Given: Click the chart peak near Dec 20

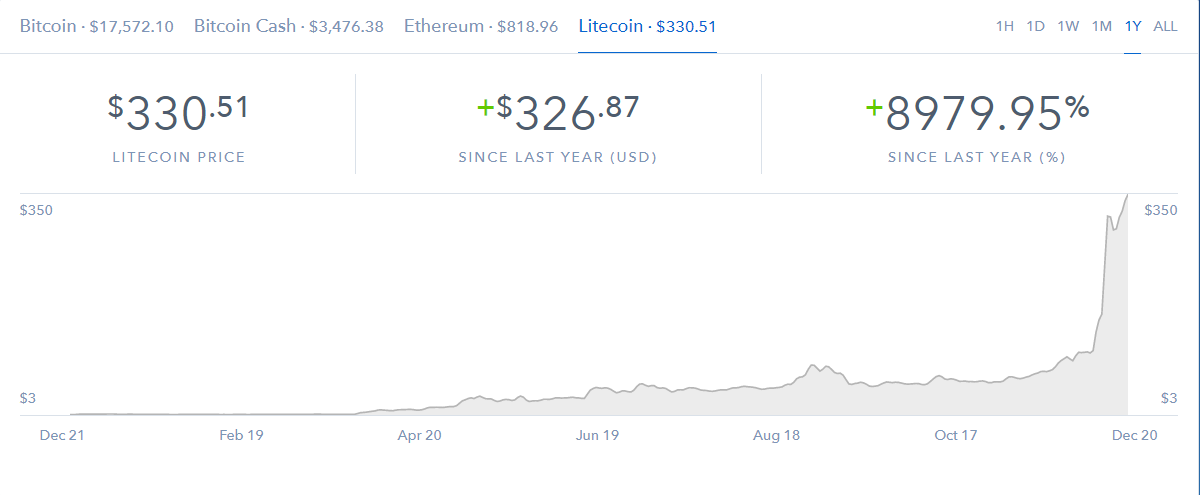Looking at the screenshot, I should click(1127, 195).
